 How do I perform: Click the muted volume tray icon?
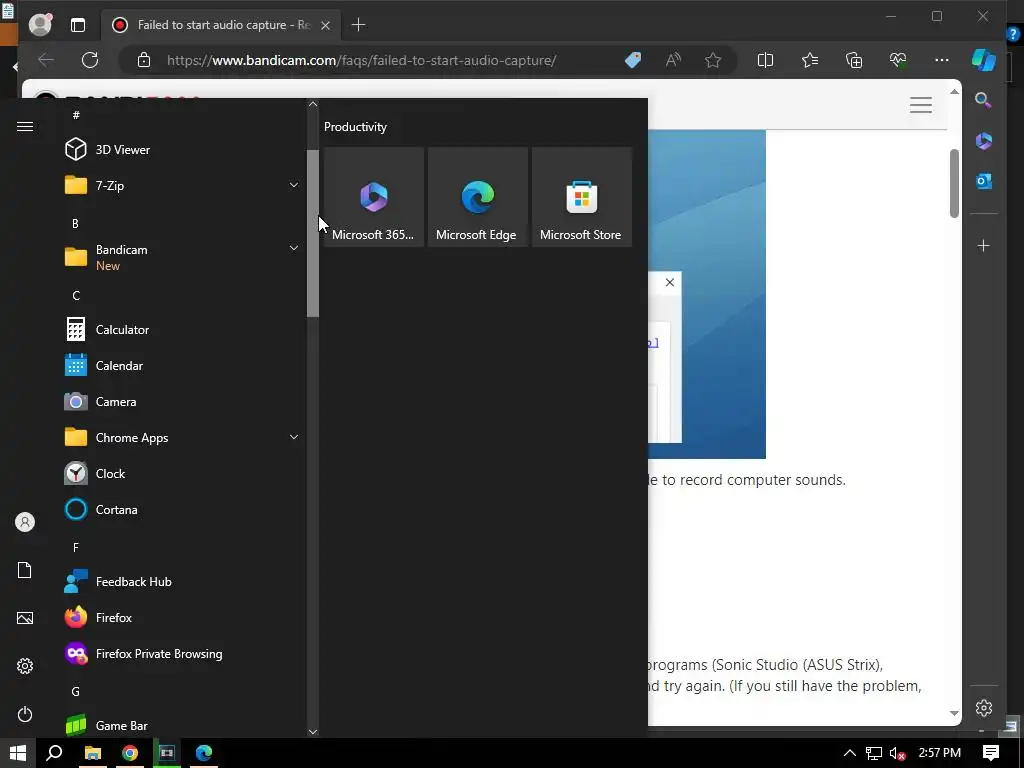pyautogui.click(x=897, y=754)
